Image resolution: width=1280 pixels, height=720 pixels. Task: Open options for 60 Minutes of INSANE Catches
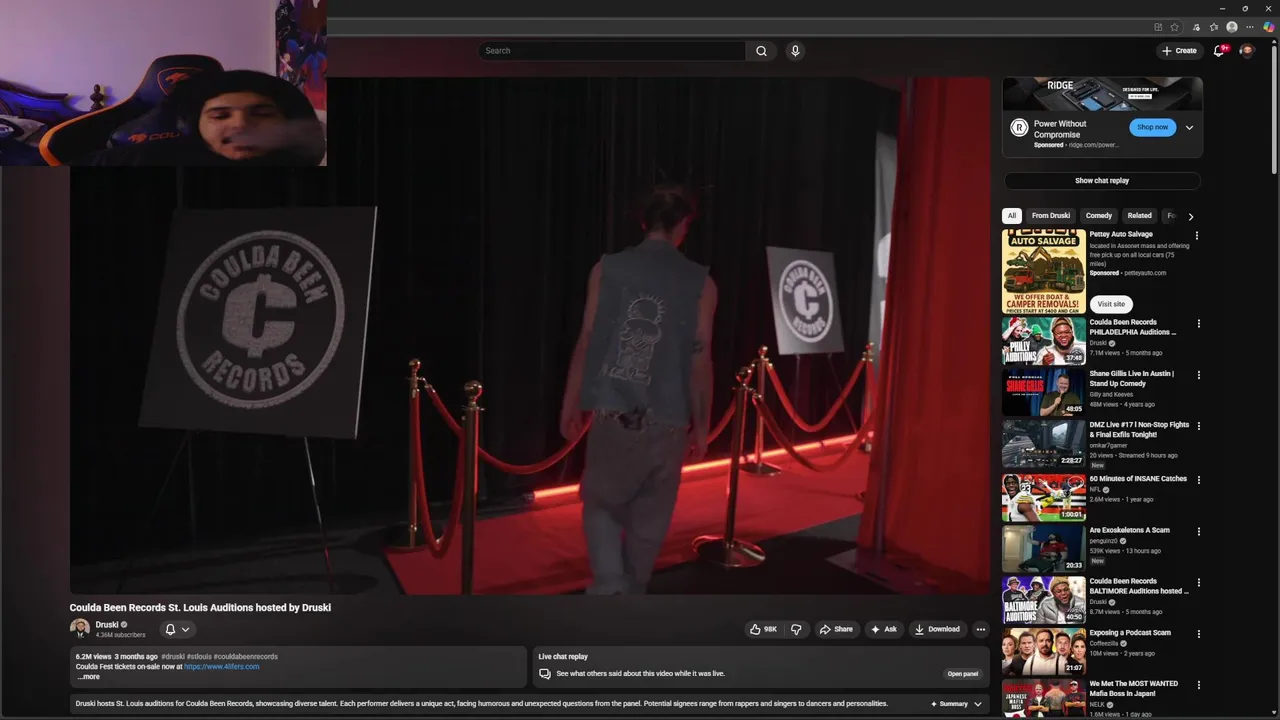[1198, 480]
